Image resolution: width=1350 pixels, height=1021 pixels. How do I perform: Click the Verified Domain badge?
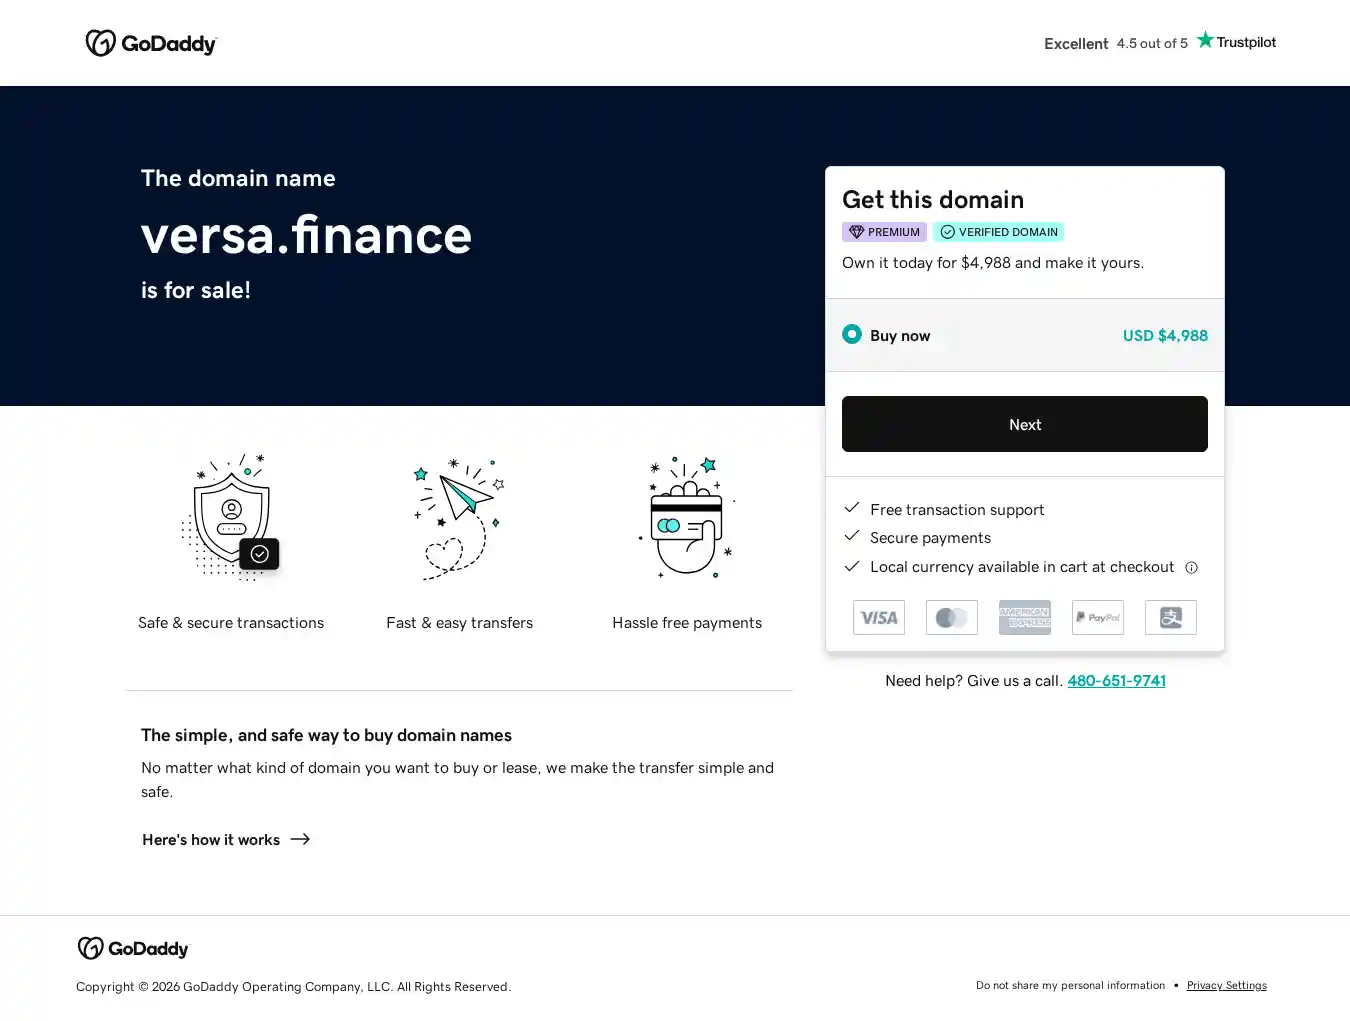pyautogui.click(x=998, y=232)
